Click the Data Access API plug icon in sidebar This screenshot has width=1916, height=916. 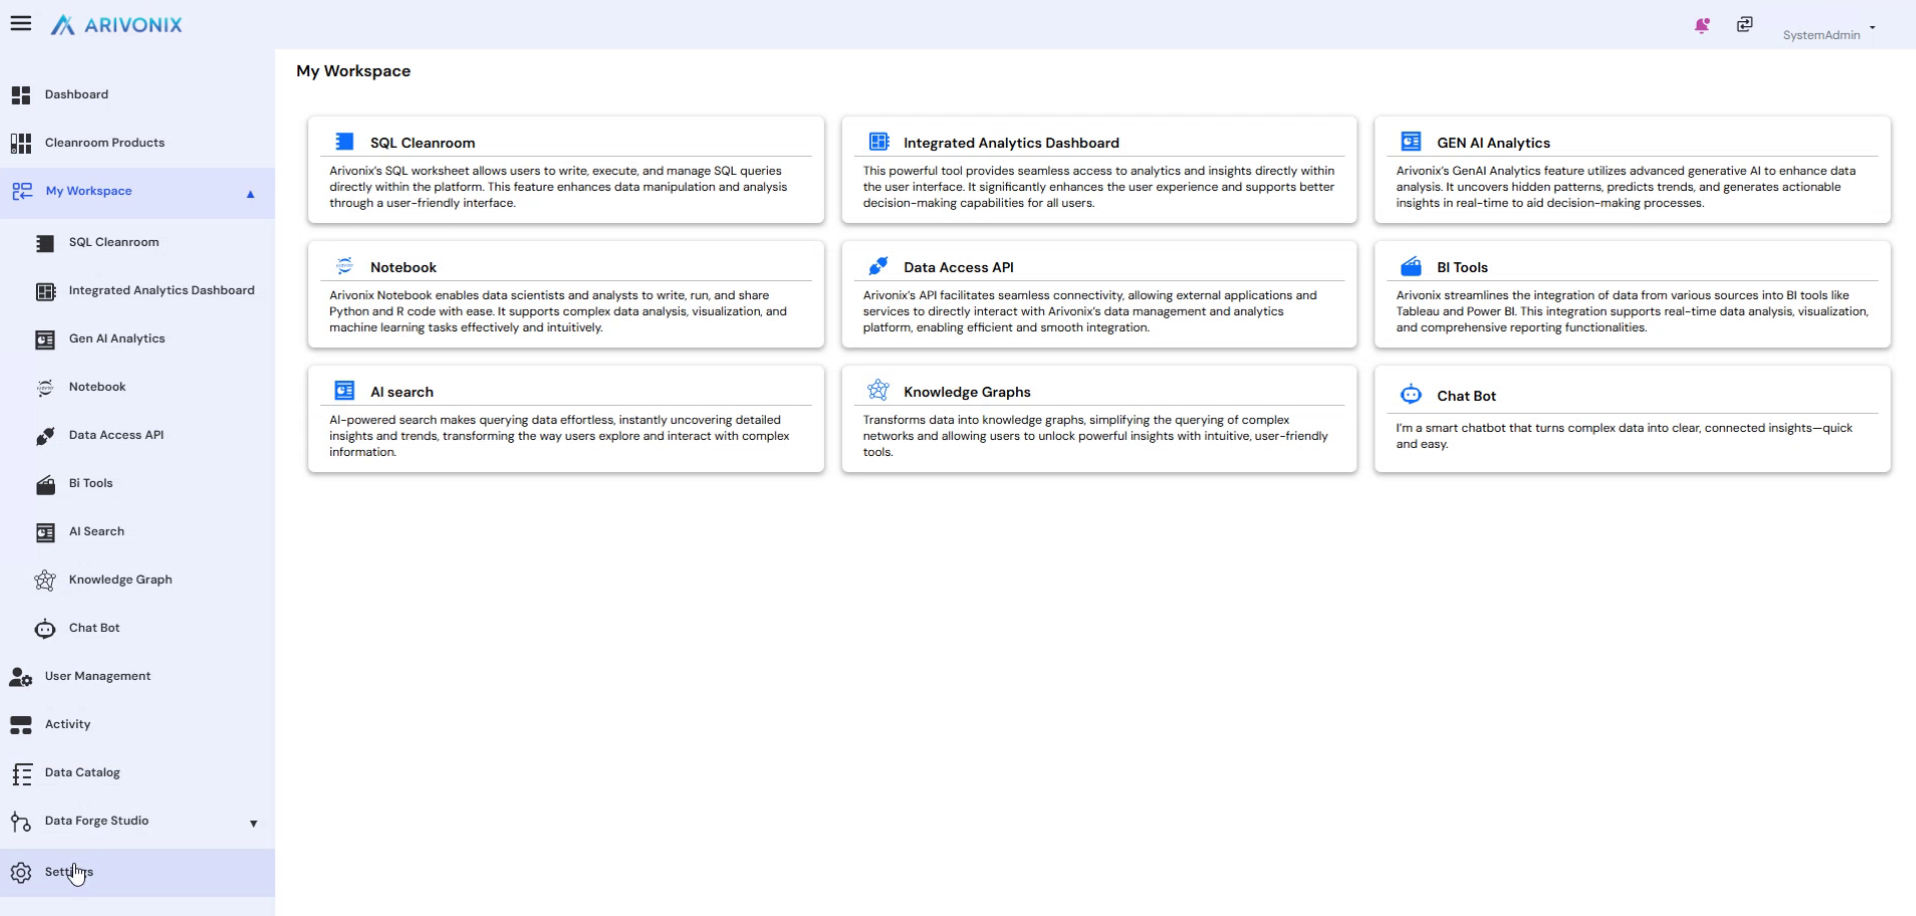[45, 436]
